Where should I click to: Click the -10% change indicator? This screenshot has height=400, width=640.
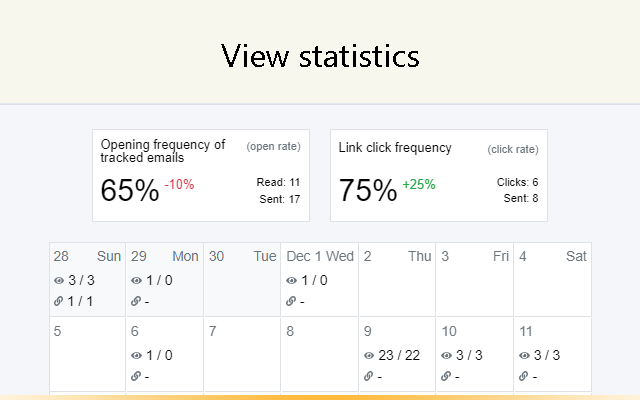[180, 185]
